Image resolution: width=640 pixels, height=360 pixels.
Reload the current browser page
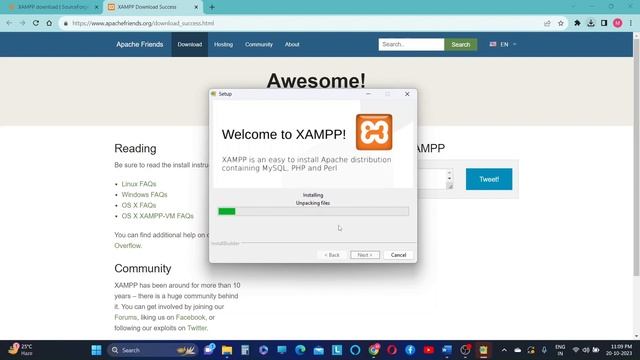pos(36,23)
